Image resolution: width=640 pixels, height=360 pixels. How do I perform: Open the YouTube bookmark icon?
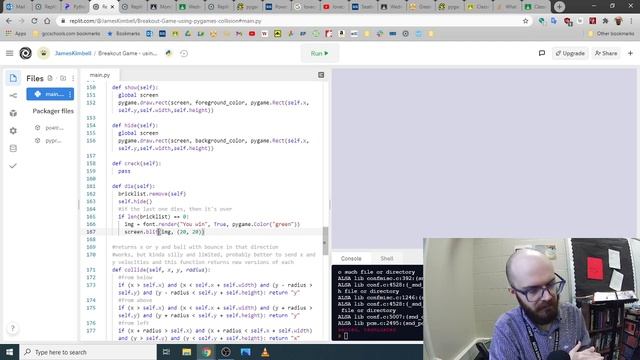pyautogui.click(x=252, y=34)
